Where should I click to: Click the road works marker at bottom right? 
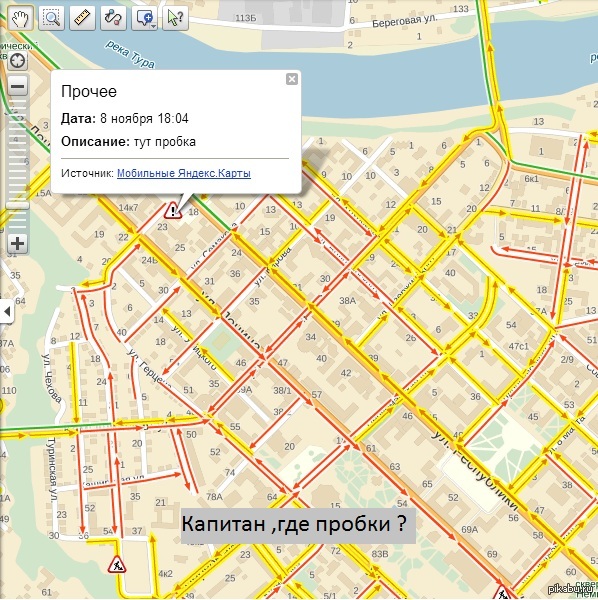pyautogui.click(x=503, y=592)
